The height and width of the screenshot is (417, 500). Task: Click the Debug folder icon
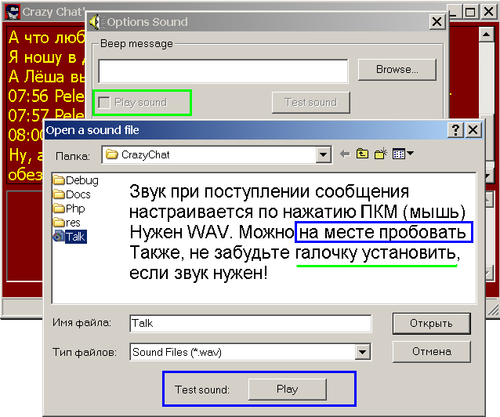pos(59,180)
